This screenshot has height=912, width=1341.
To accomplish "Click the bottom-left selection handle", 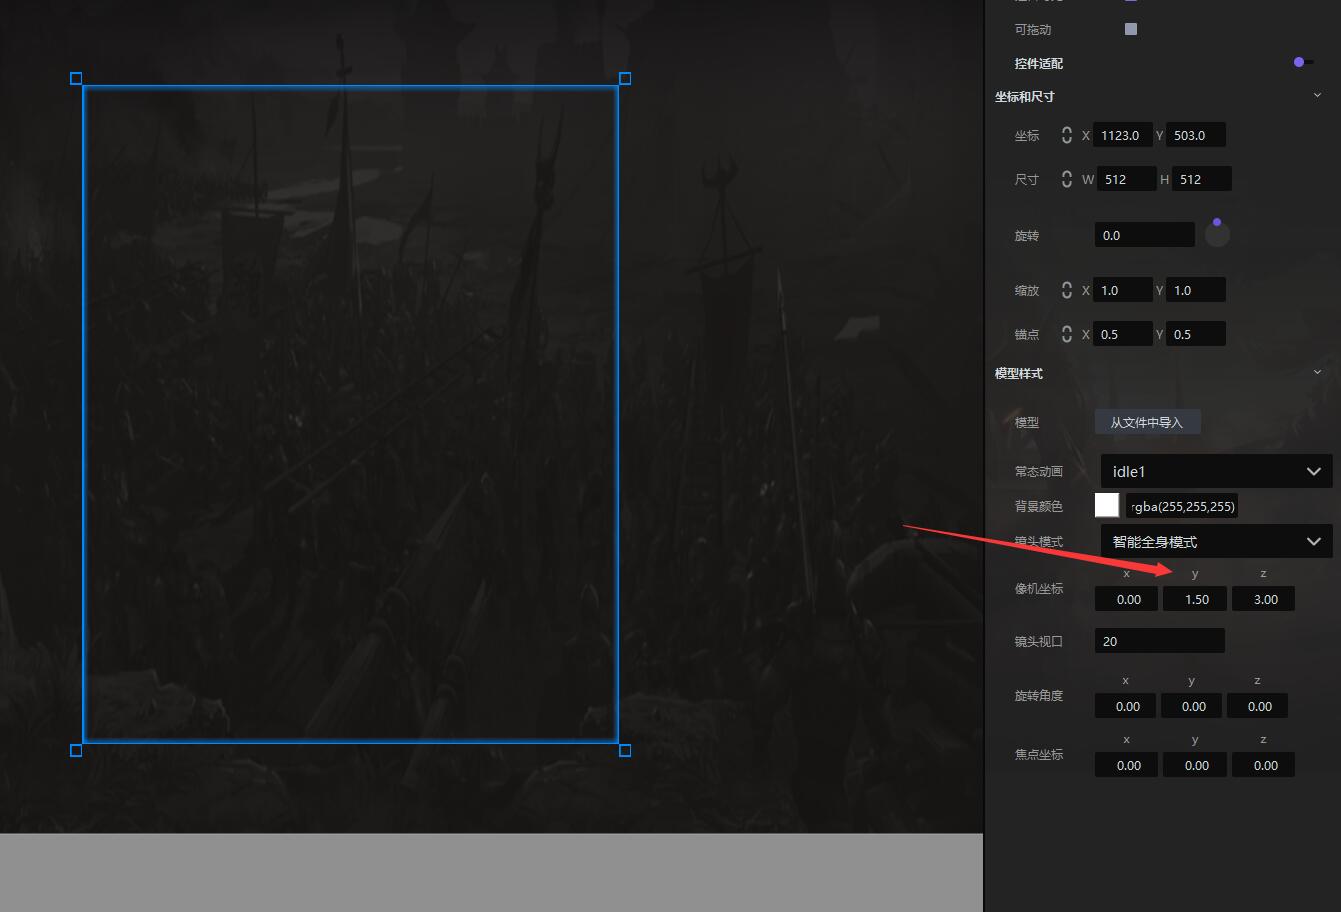I will coord(76,750).
